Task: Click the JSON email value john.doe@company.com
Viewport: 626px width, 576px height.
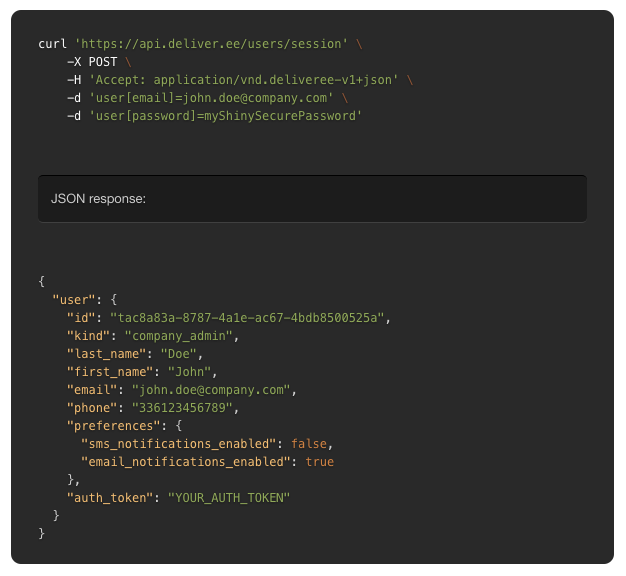Action: (211, 390)
